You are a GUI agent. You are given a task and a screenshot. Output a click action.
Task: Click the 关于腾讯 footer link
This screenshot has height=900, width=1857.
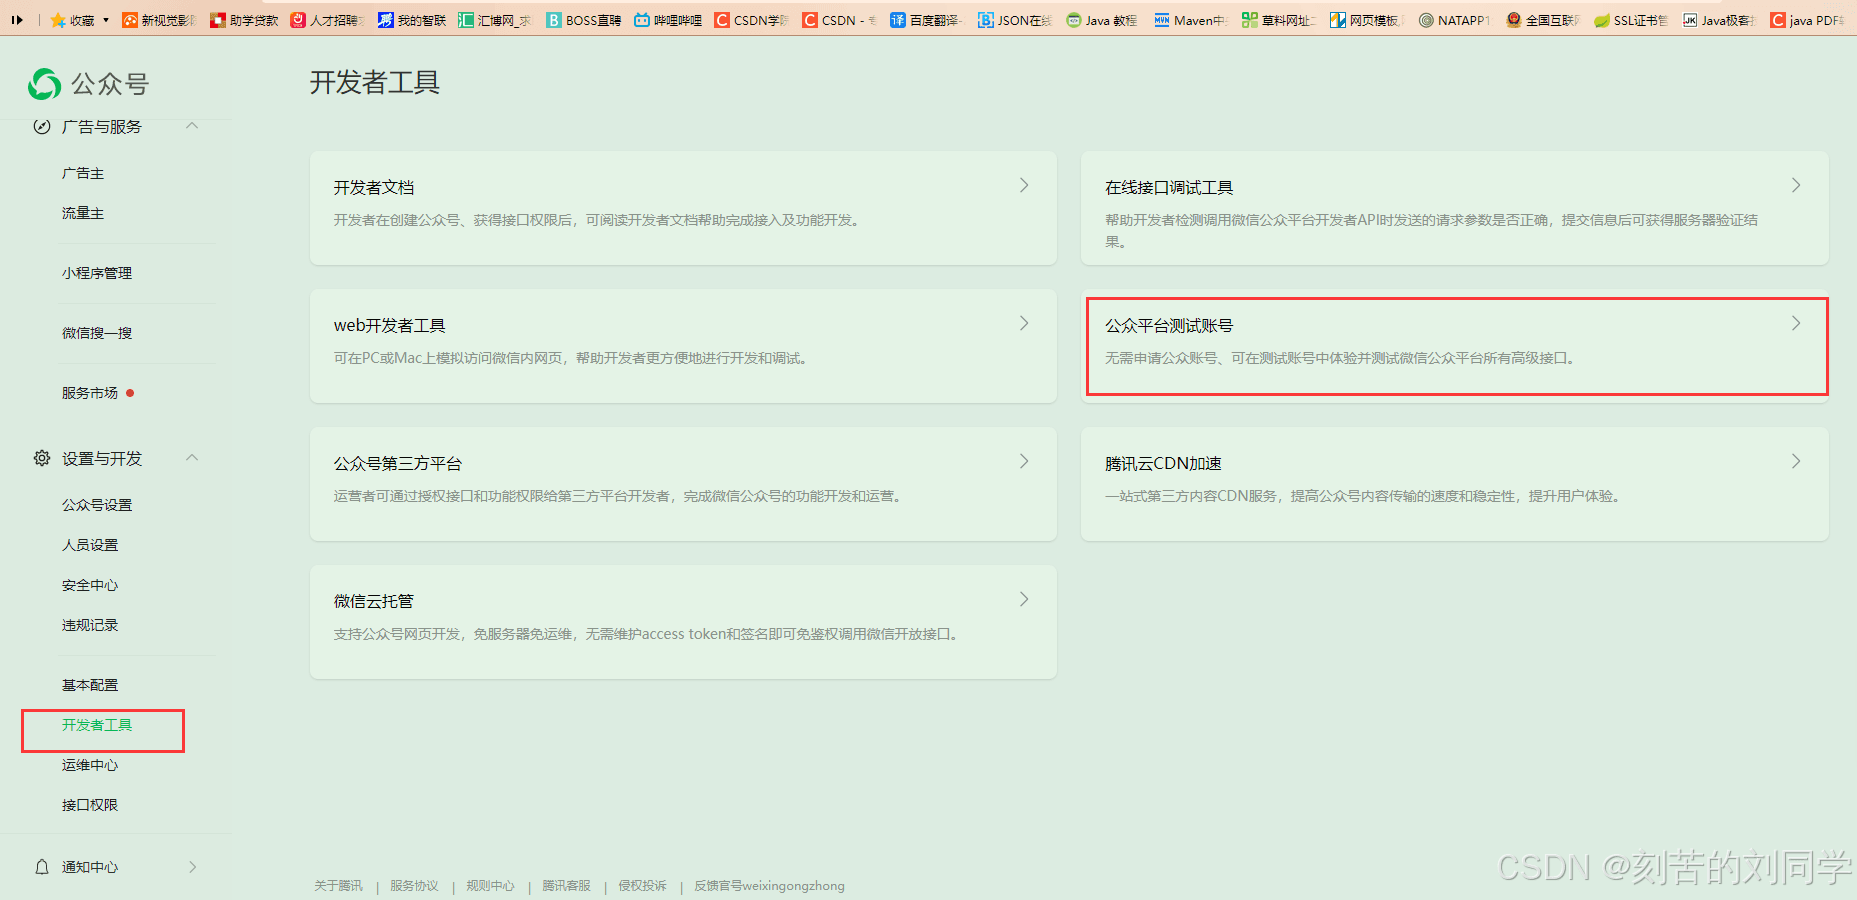pos(338,886)
